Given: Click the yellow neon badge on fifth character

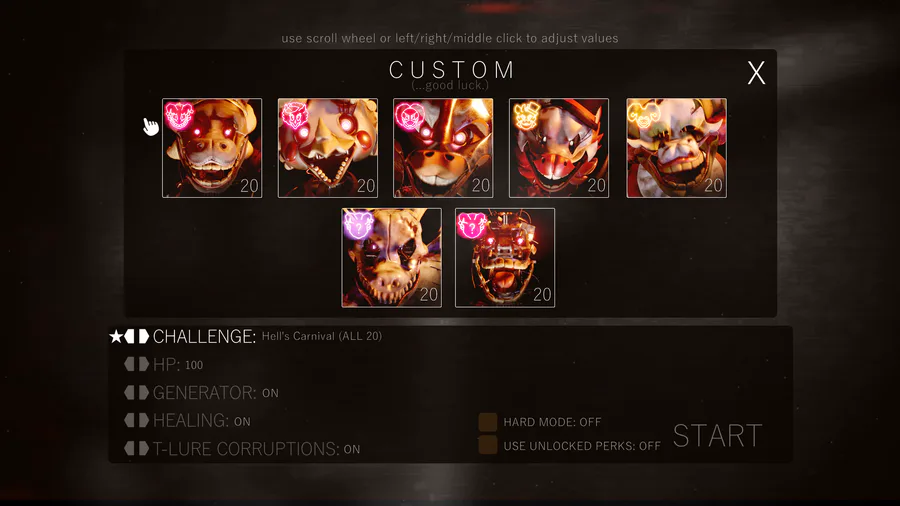Looking at the screenshot, I should coord(643,116).
